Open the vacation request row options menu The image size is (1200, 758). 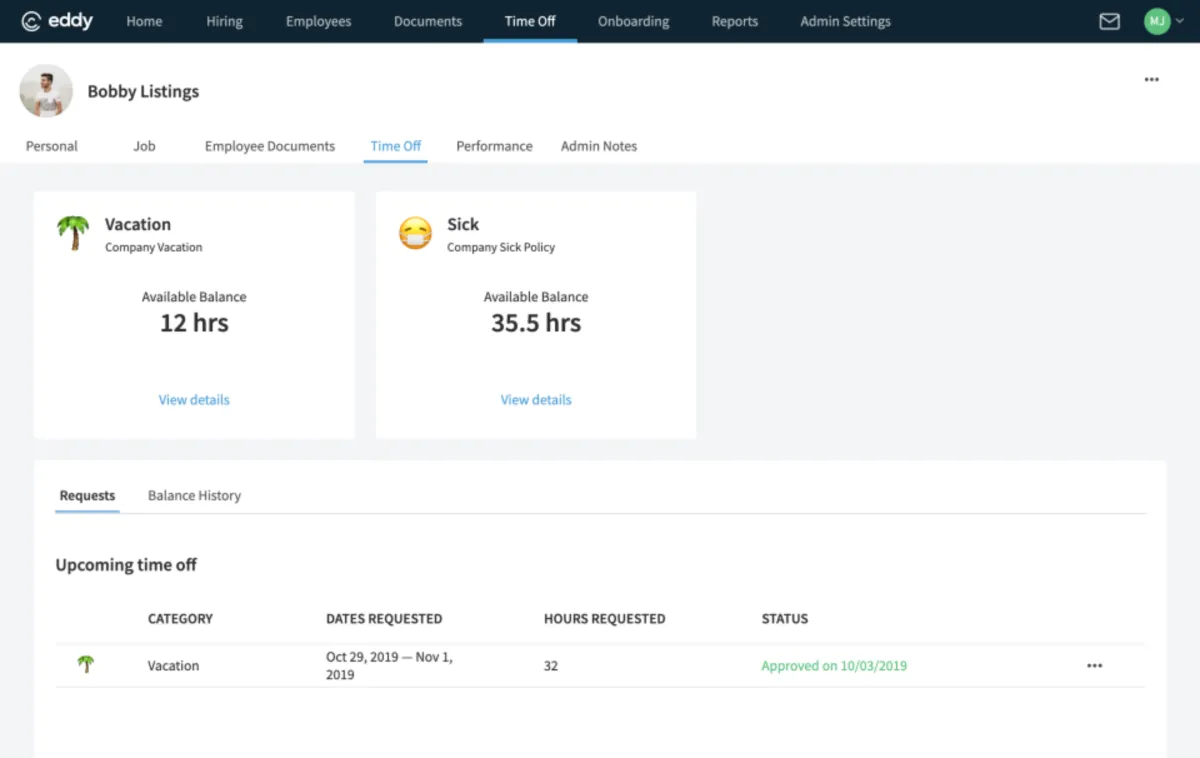tap(1094, 666)
